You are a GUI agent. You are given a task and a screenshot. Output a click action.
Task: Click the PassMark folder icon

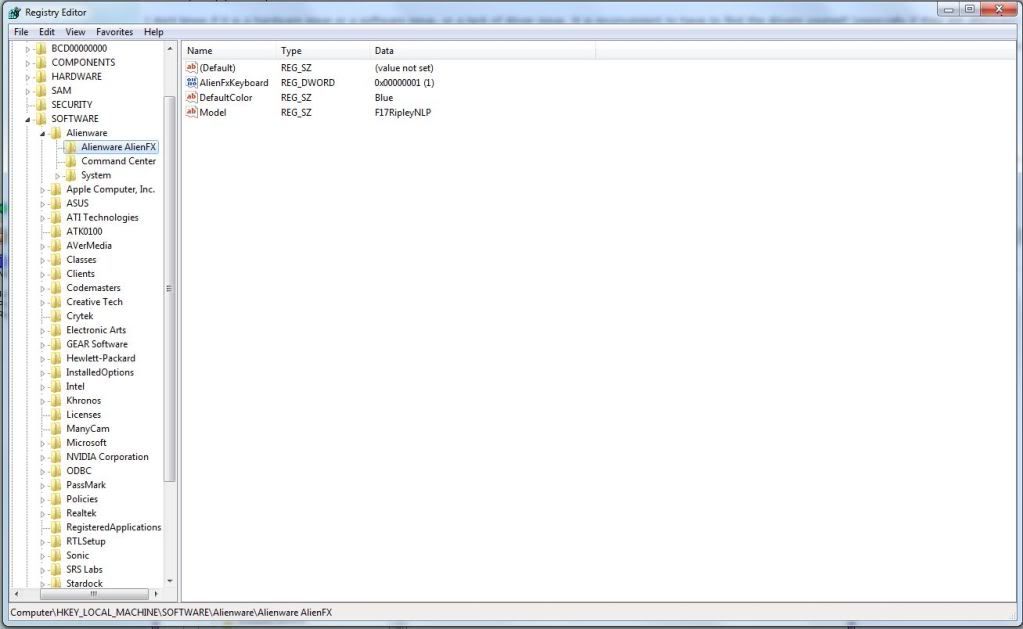pos(56,485)
